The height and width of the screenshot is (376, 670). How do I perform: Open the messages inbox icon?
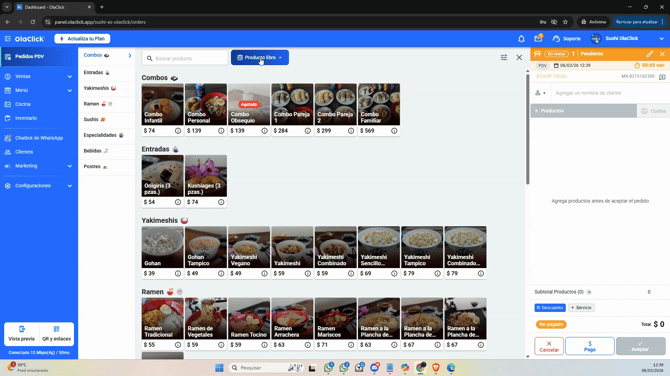pyautogui.click(x=538, y=38)
